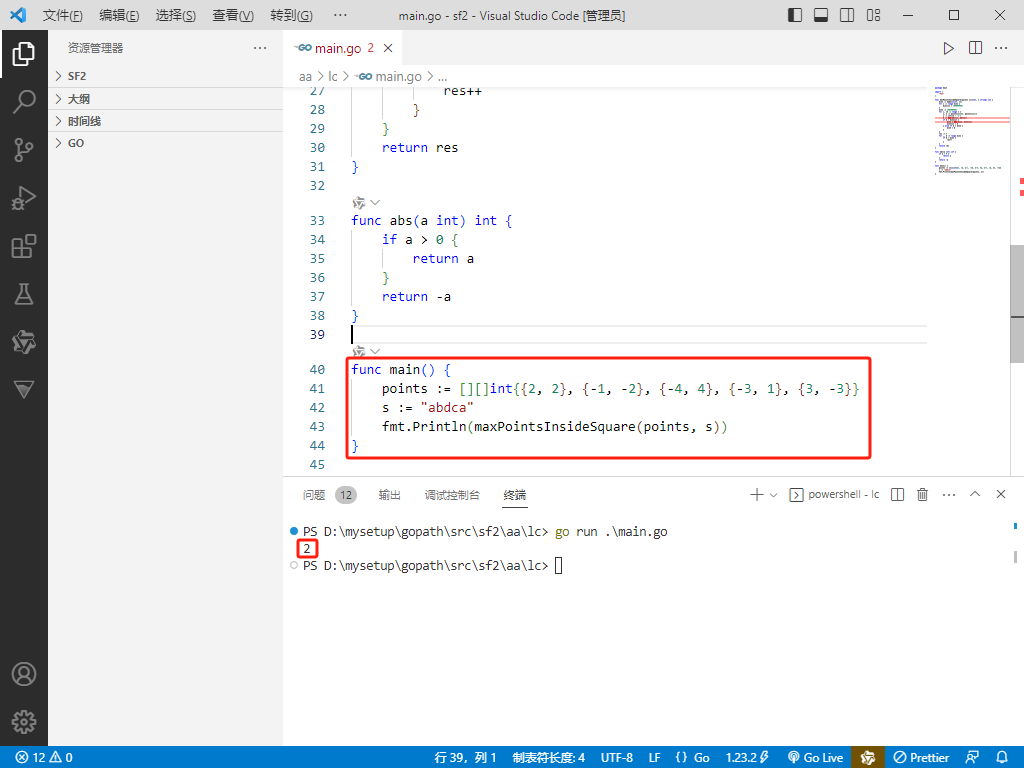Open the 选择(S) menu

coord(176,15)
